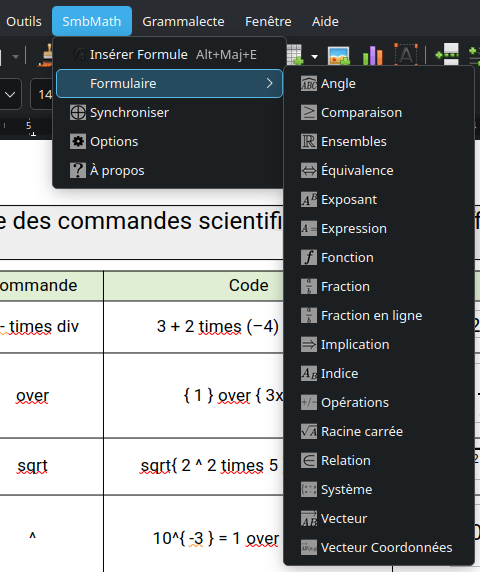Click the Fraction icon
Screen dimensions: 480x572
pyautogui.click(x=309, y=286)
